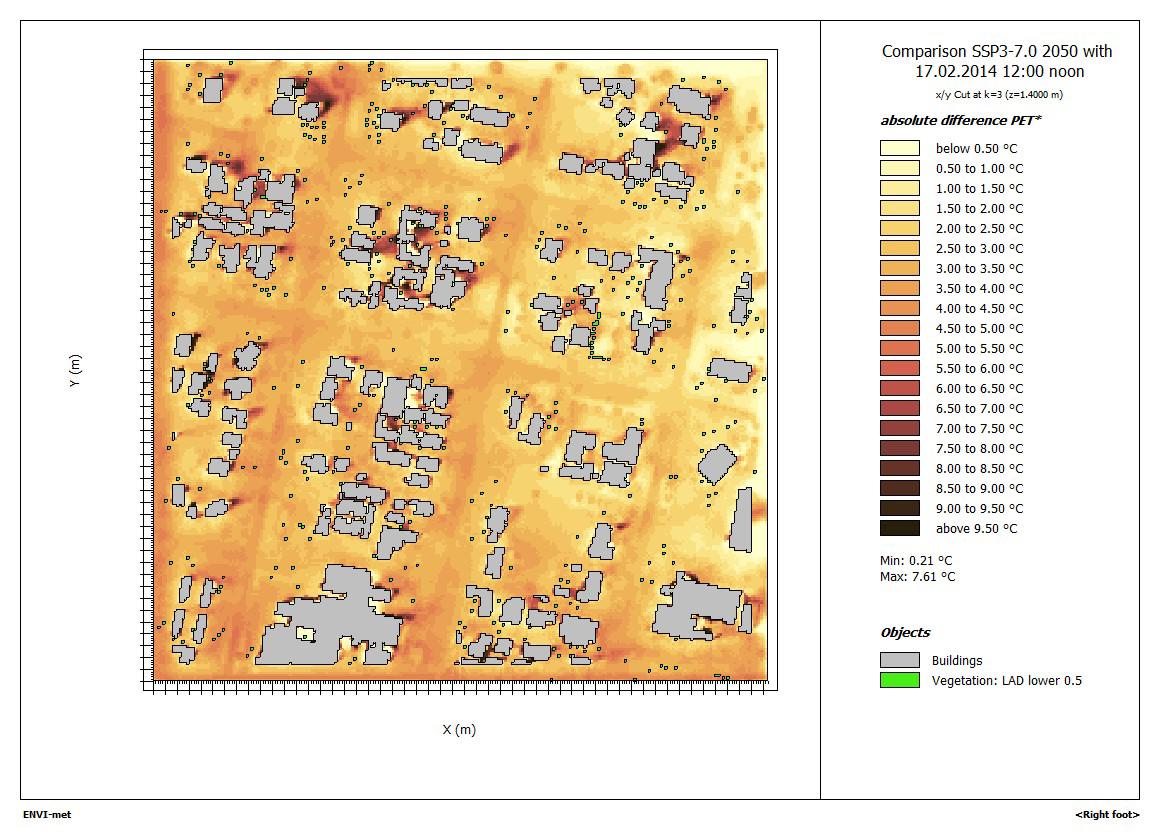Click the 'x/y Cut at k=3' subtitle

999,95
